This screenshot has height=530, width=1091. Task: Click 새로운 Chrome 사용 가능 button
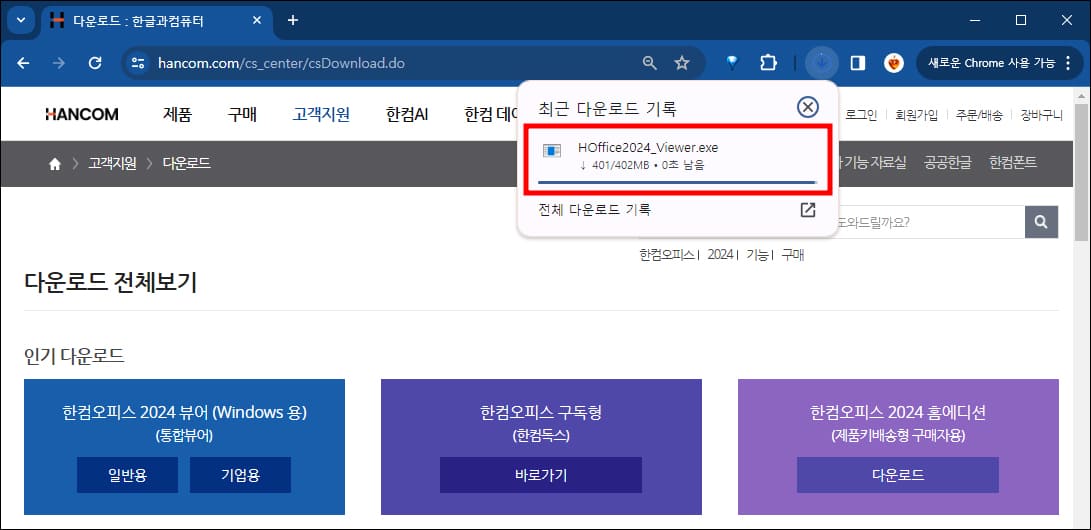click(x=992, y=63)
